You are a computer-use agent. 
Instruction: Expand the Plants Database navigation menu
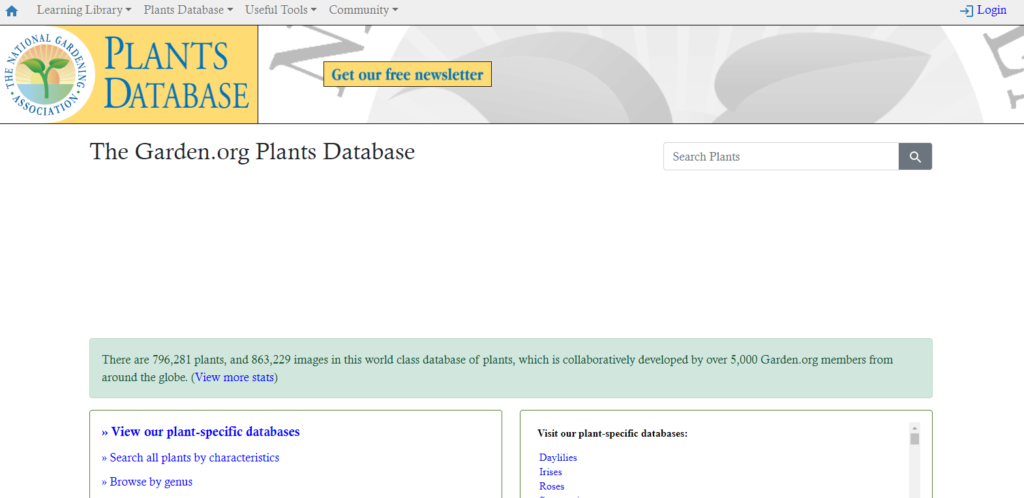(188, 10)
